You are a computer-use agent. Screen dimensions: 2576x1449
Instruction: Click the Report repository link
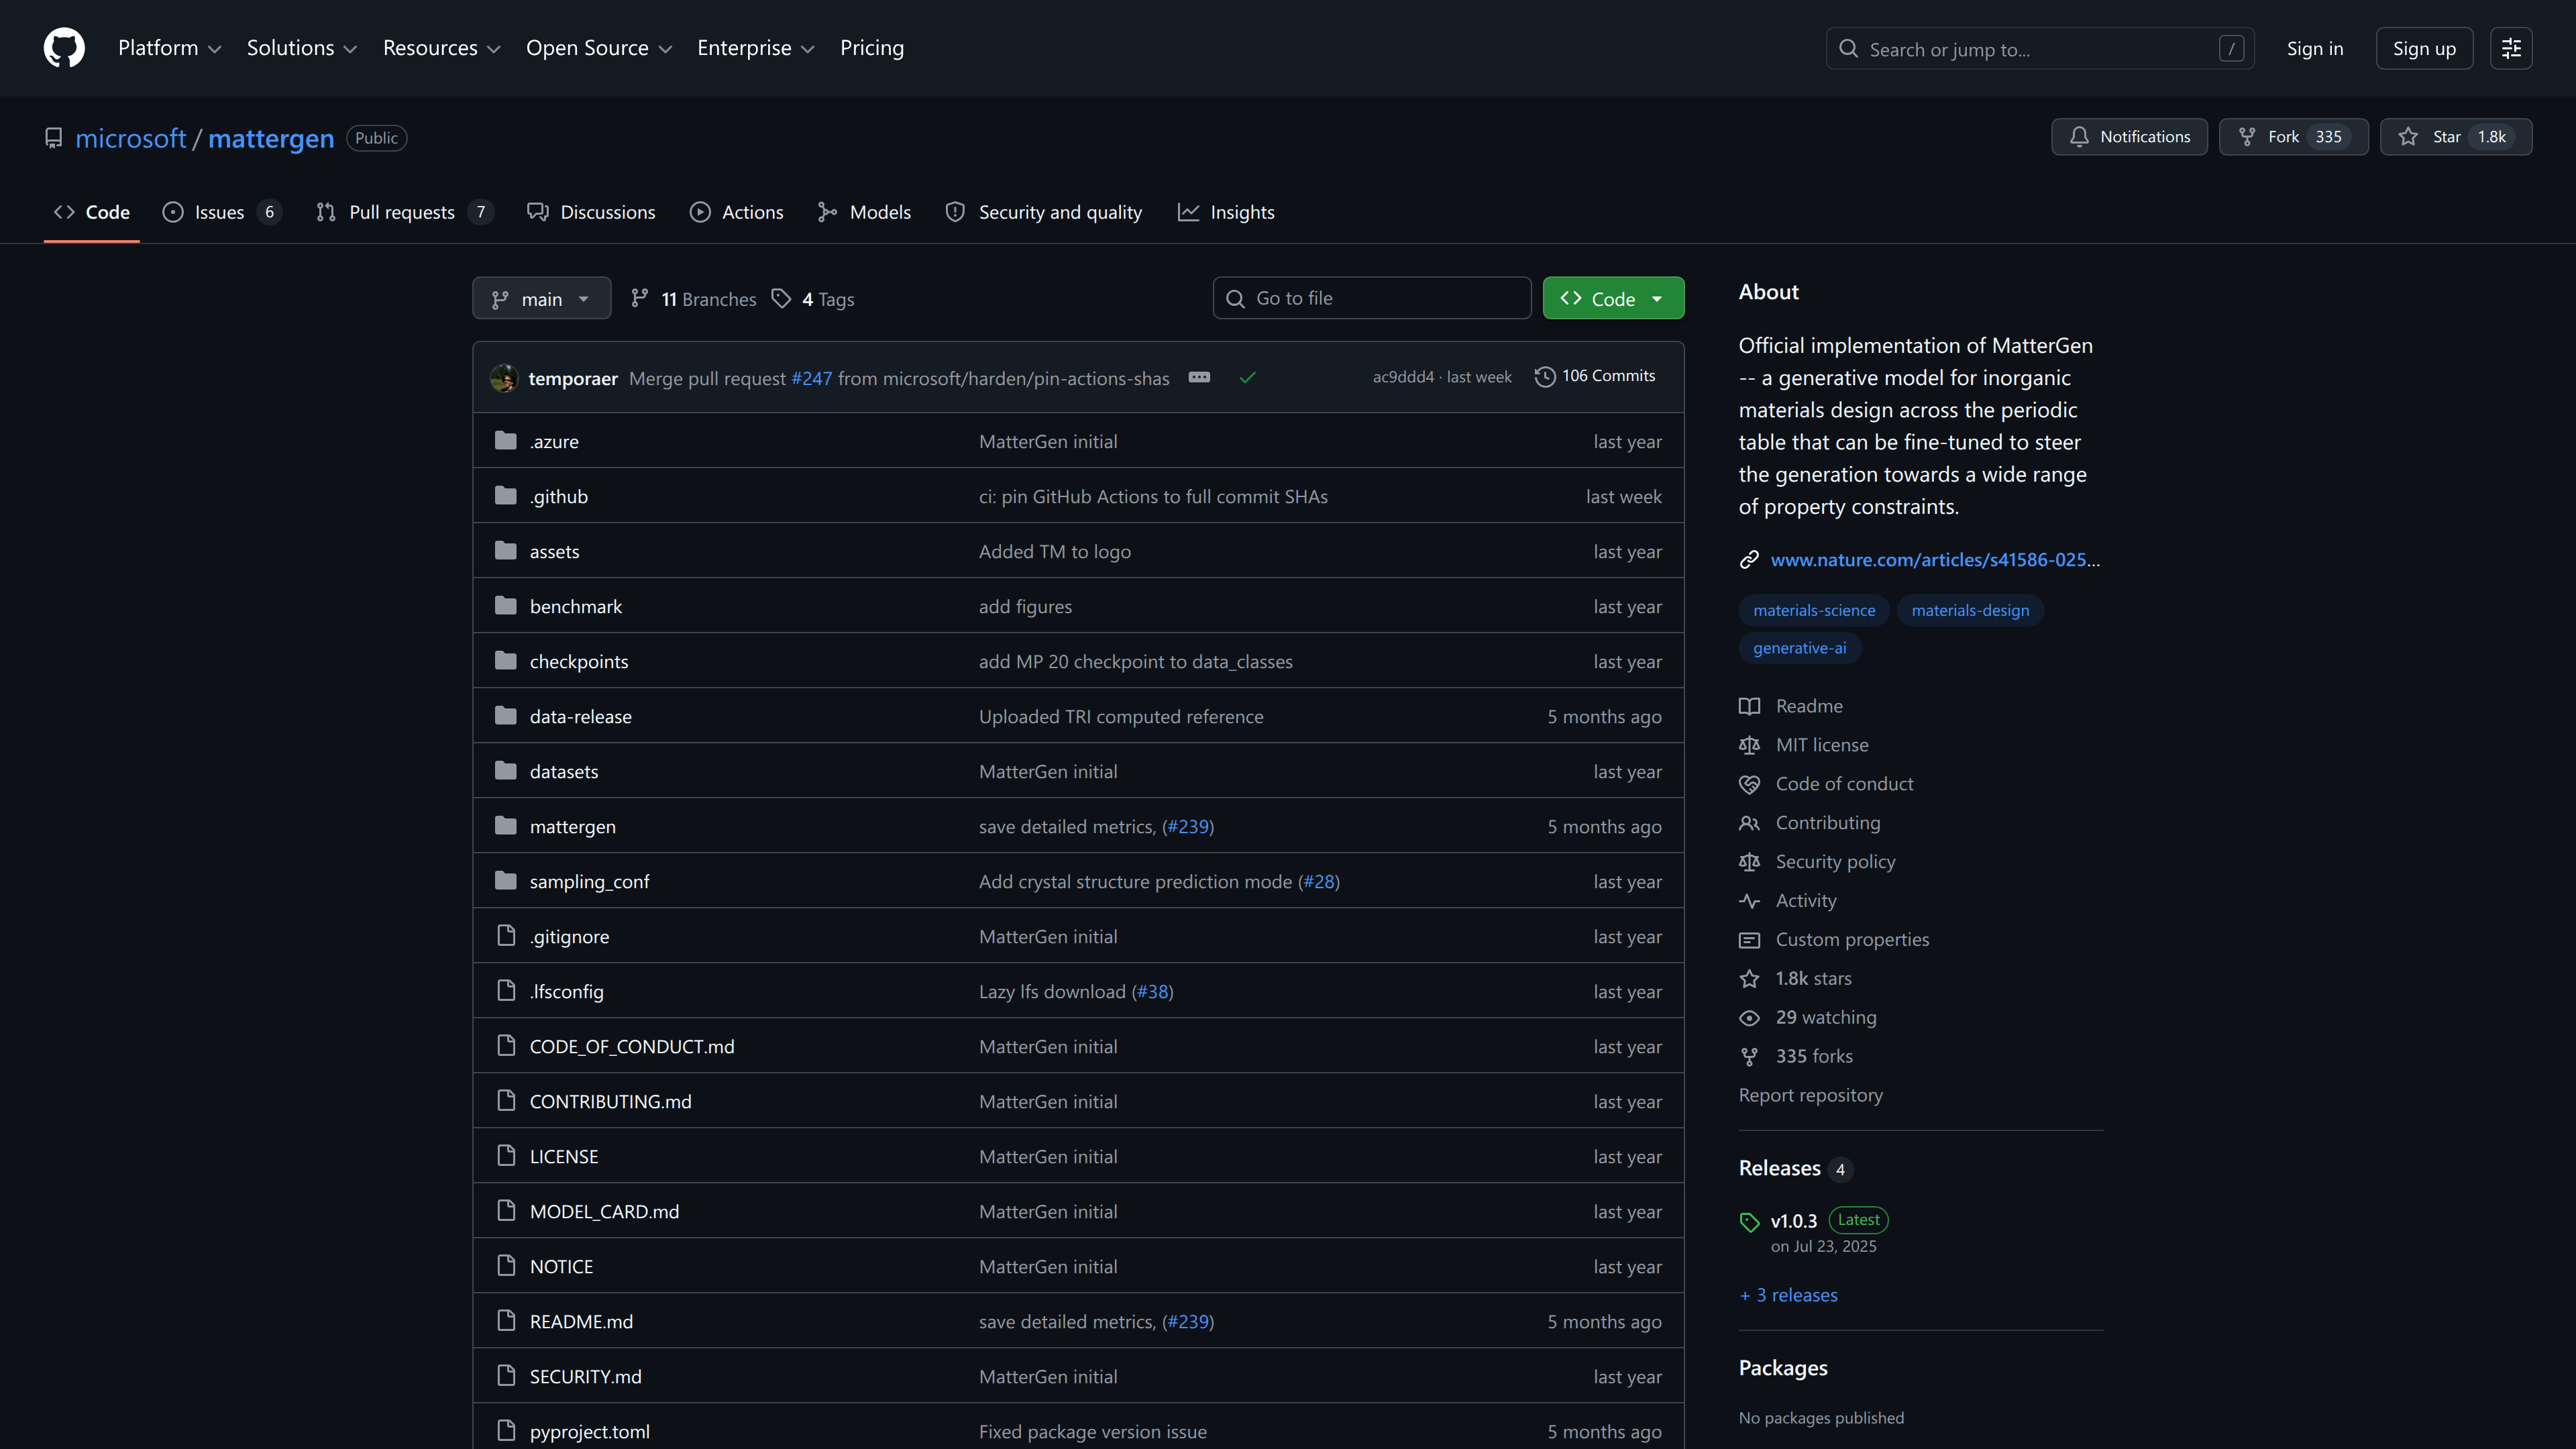[x=1810, y=1095]
